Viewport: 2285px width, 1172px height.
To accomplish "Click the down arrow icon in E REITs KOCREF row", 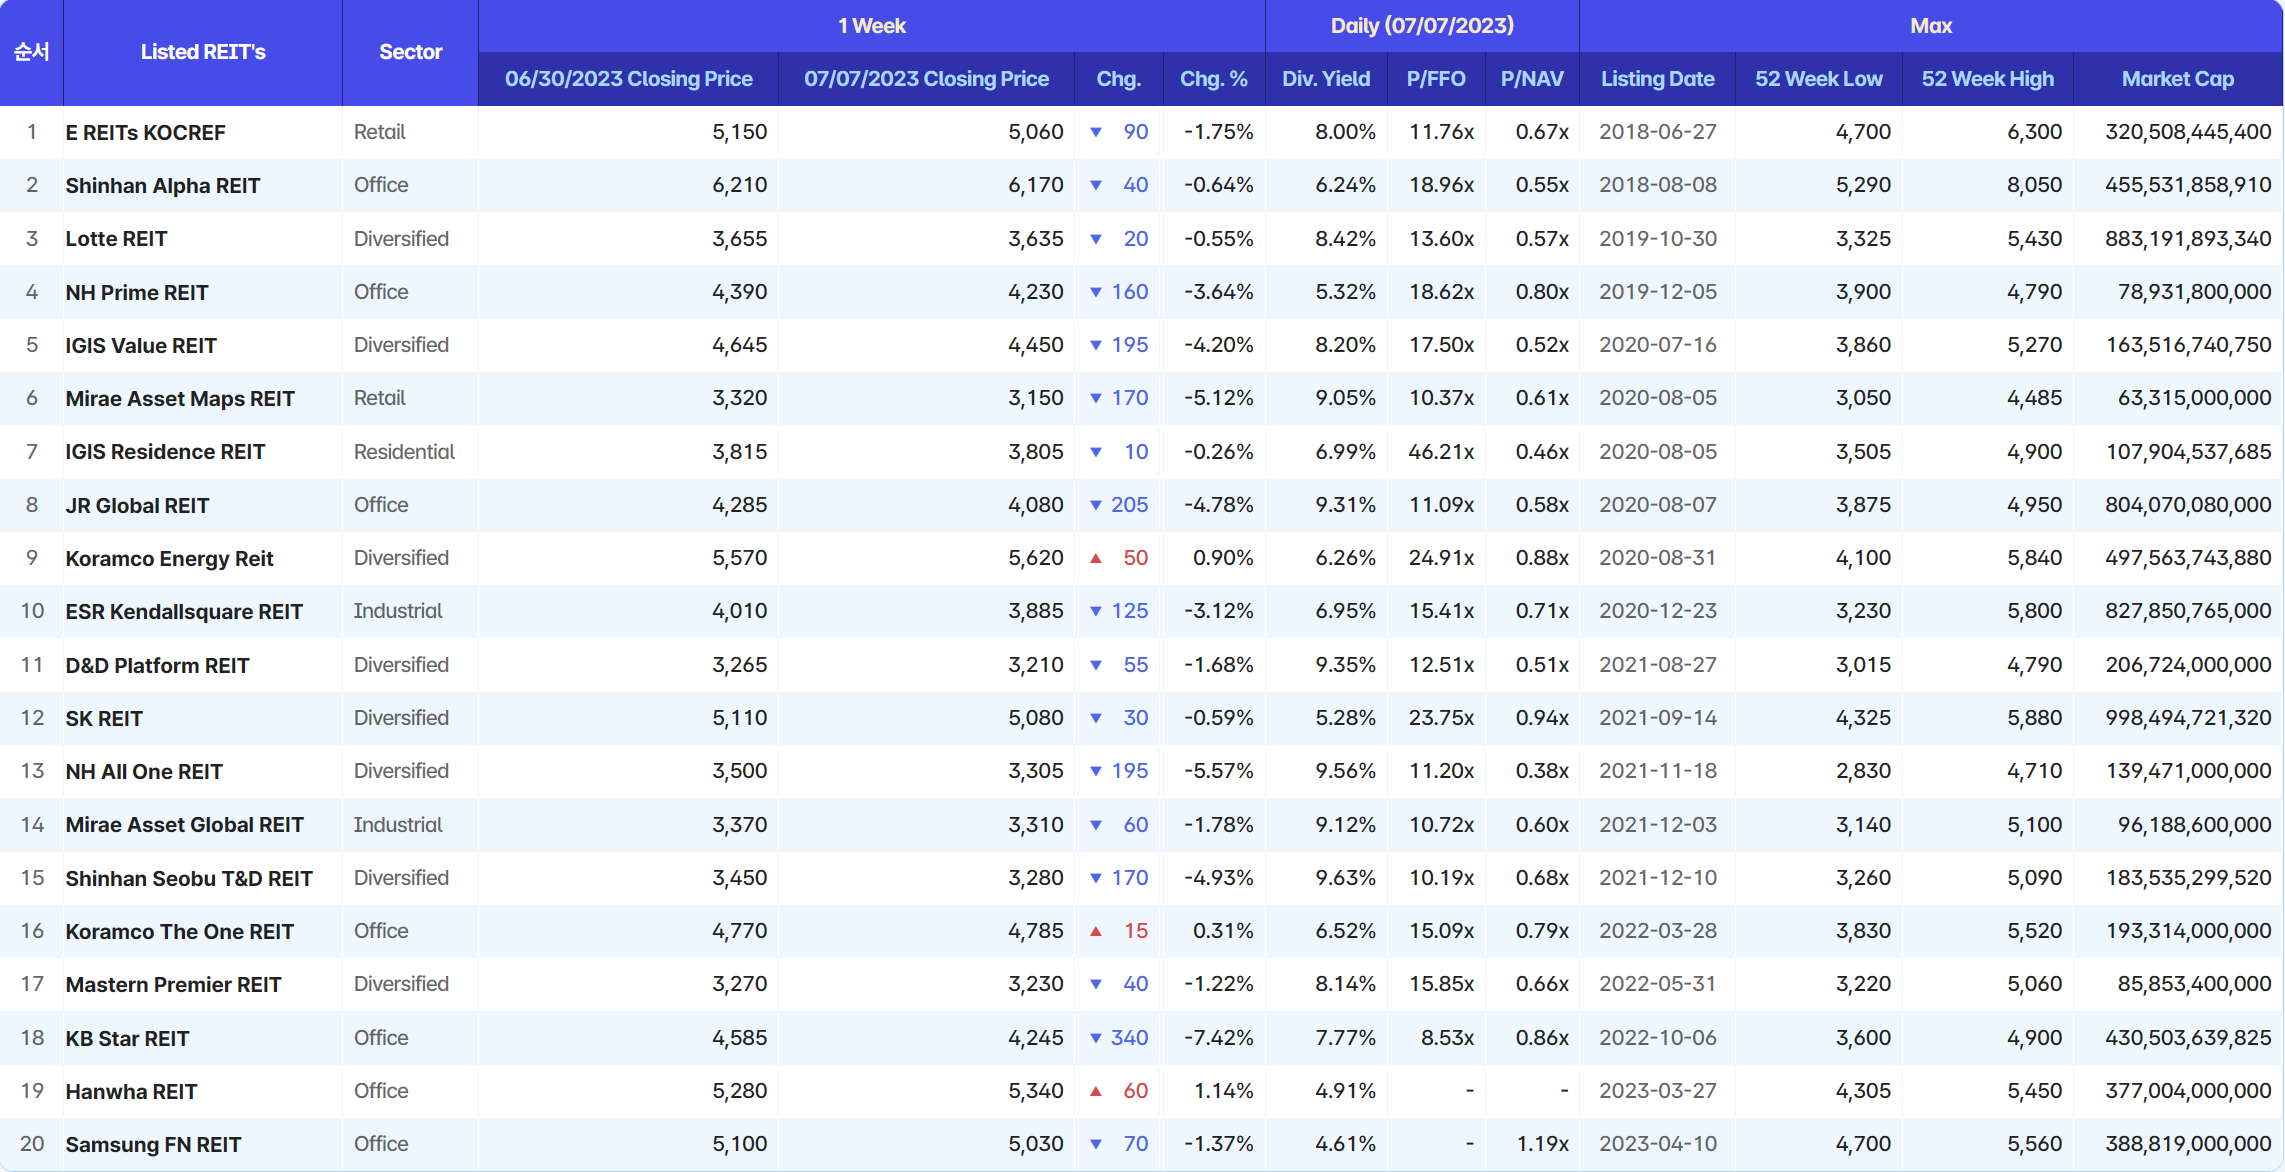I will pyautogui.click(x=1096, y=132).
